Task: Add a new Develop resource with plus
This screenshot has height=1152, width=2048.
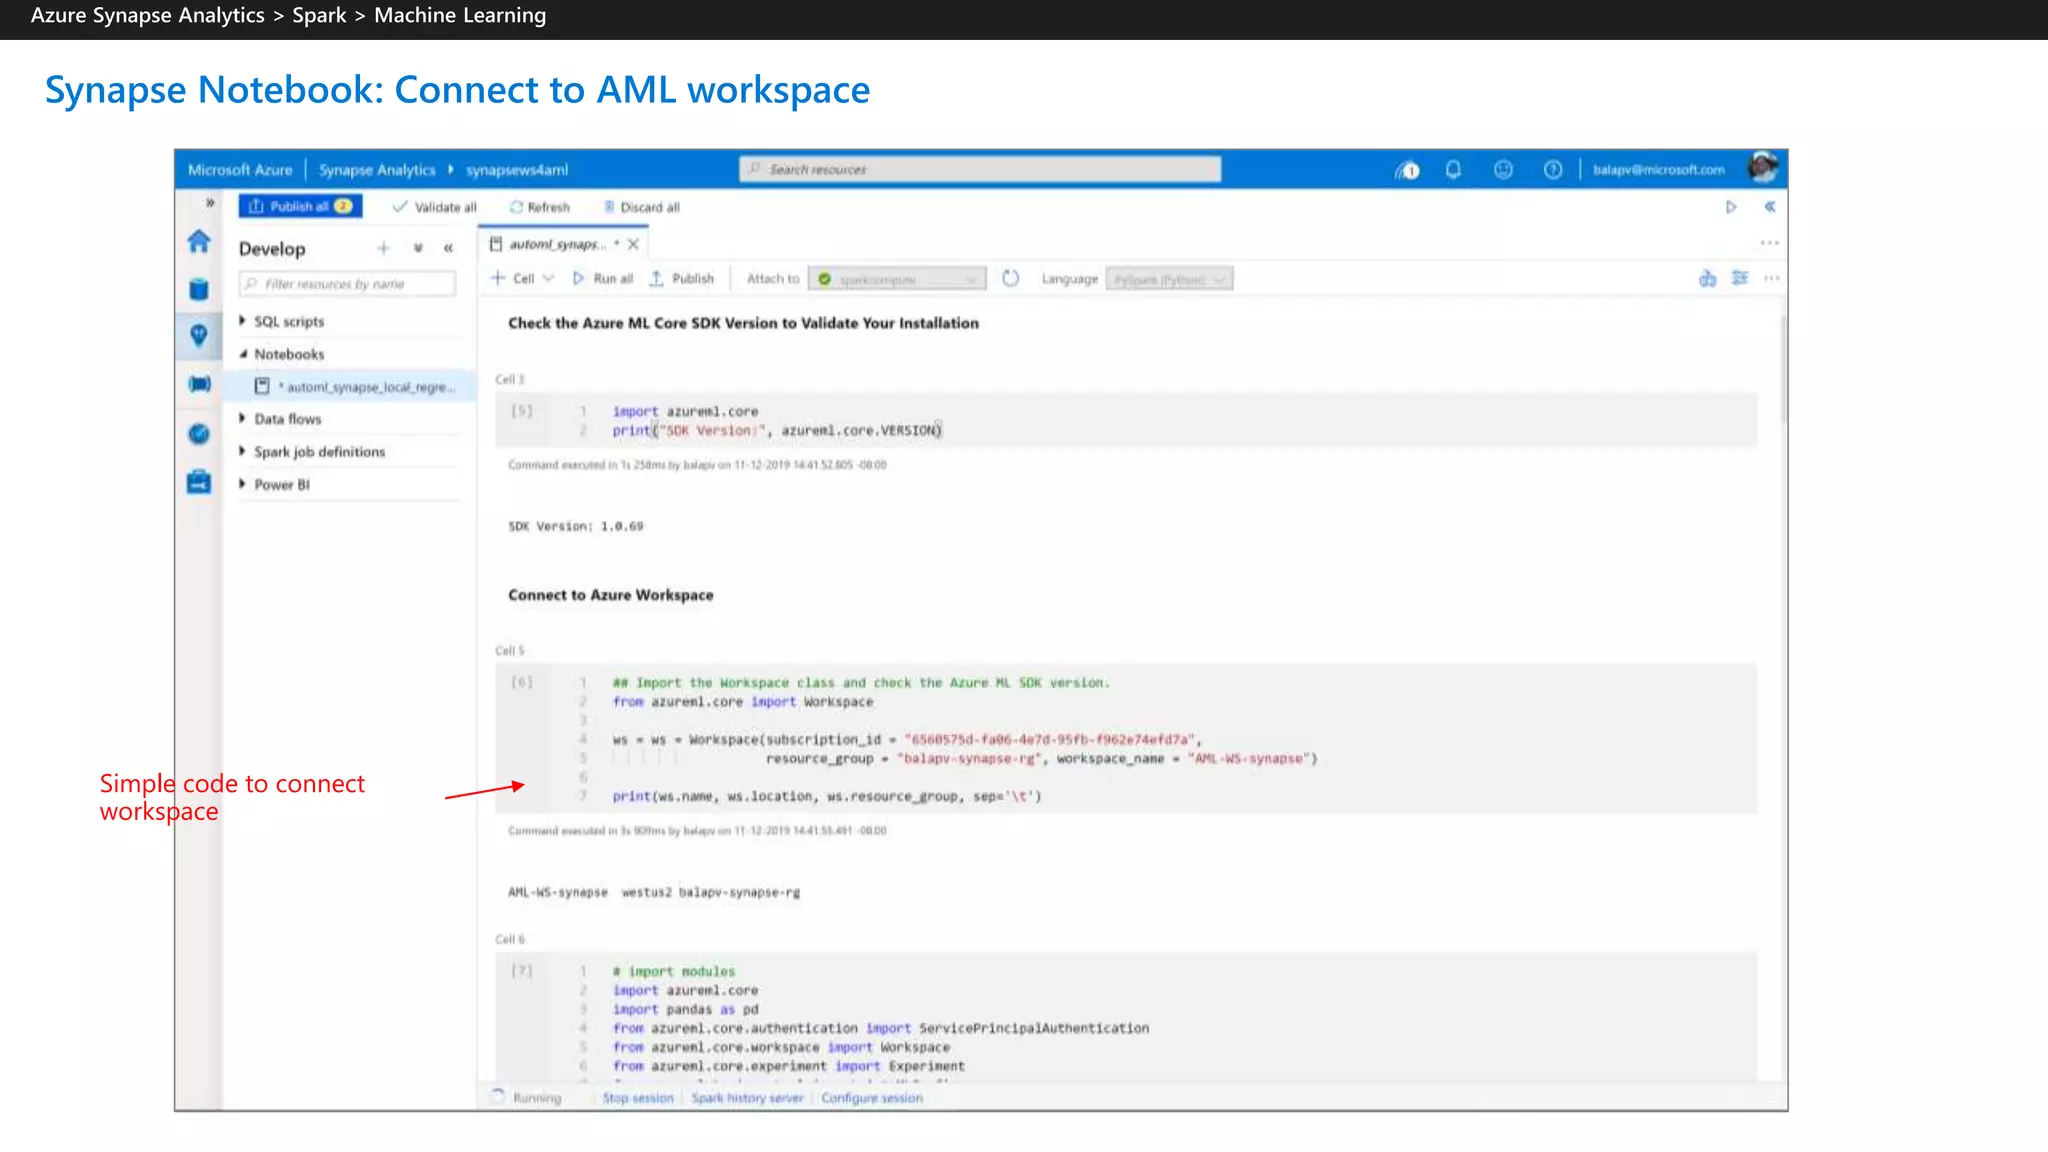Action: pyautogui.click(x=383, y=248)
